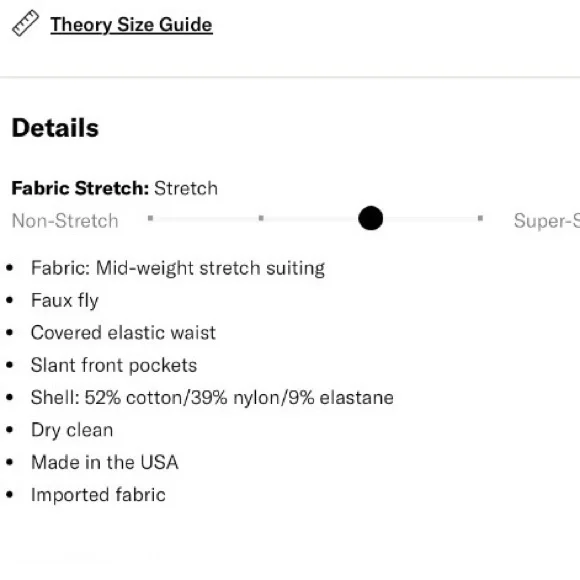Click the Slant front pockets item

click(x=114, y=365)
